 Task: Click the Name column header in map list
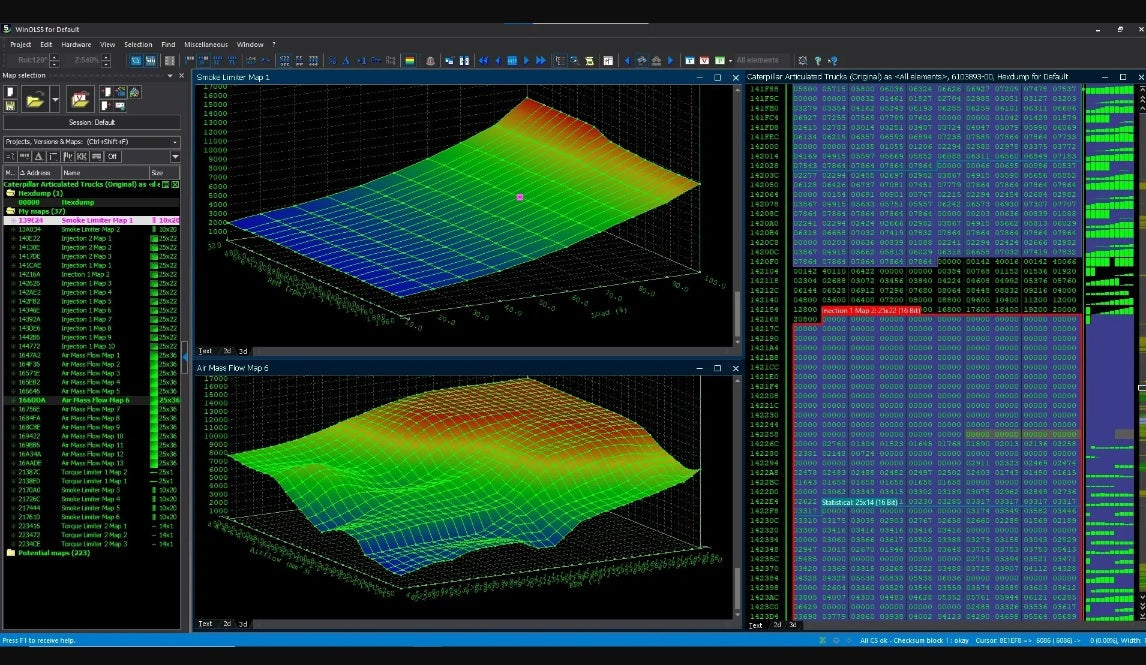72,173
